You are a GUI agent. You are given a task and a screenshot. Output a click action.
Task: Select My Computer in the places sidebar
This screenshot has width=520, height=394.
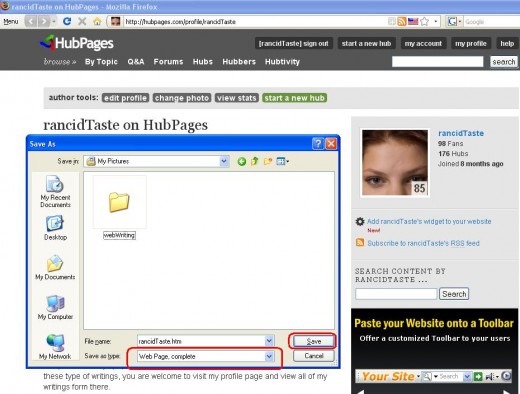tap(55, 307)
